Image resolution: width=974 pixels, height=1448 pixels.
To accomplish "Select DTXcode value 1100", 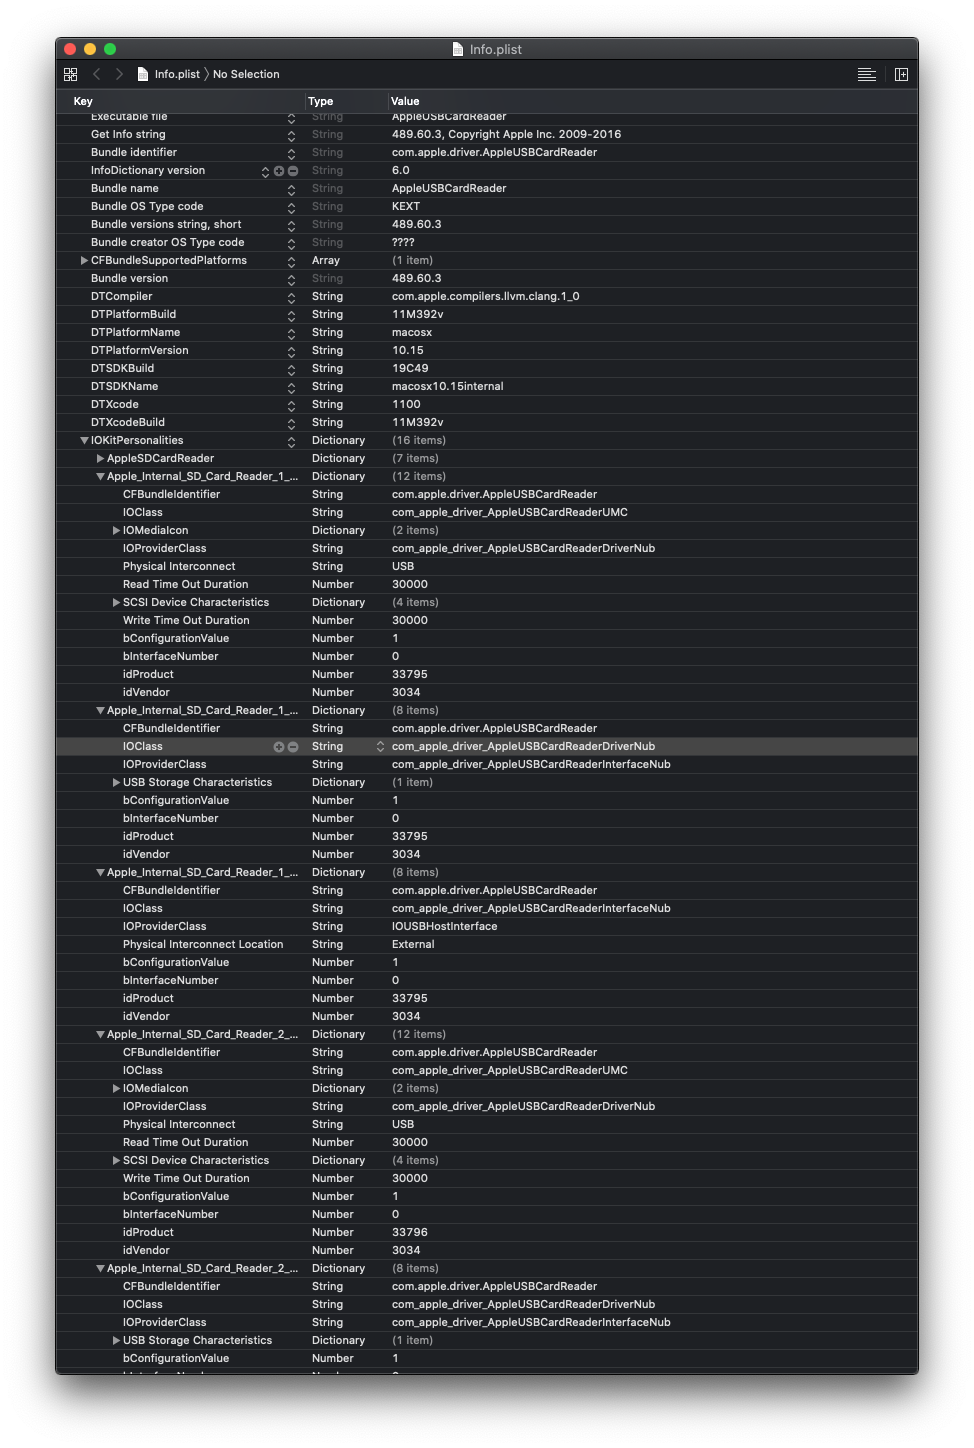I will [406, 404].
